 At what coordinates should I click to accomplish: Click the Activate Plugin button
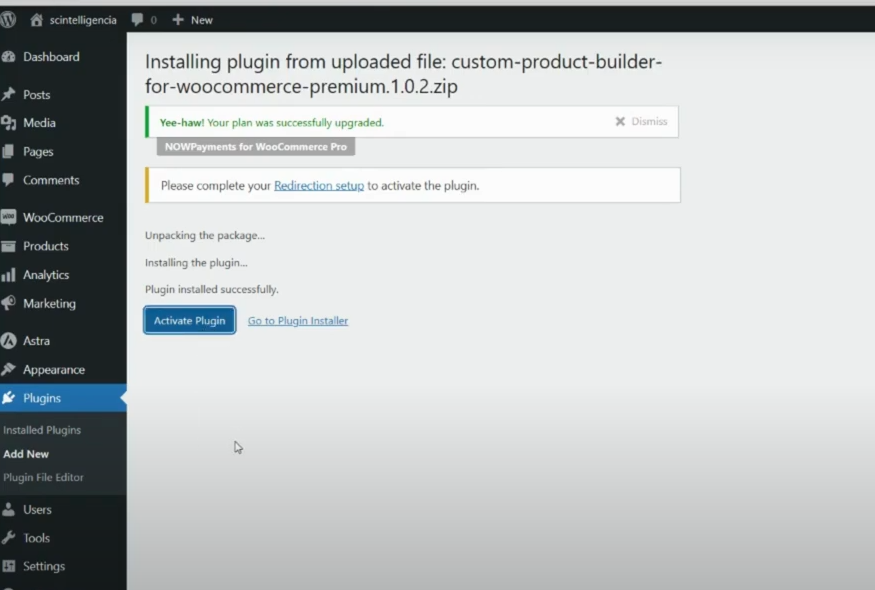190,320
